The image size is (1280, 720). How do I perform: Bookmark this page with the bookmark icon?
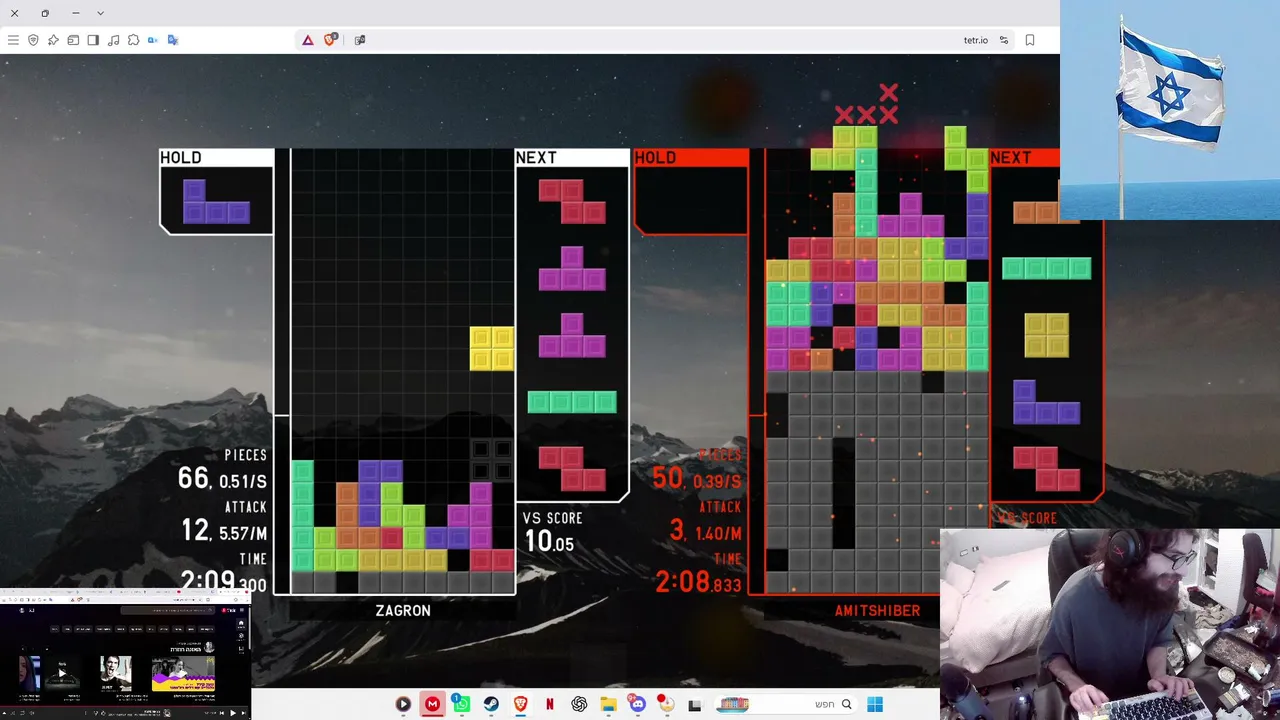coord(1030,40)
